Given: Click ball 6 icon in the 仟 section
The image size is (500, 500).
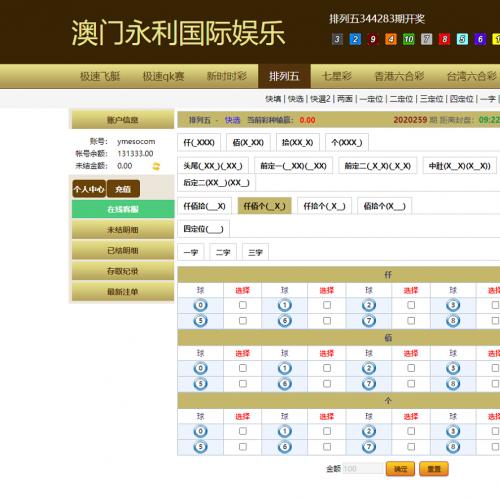Looking at the screenshot, I should pyautogui.click(x=285, y=321).
